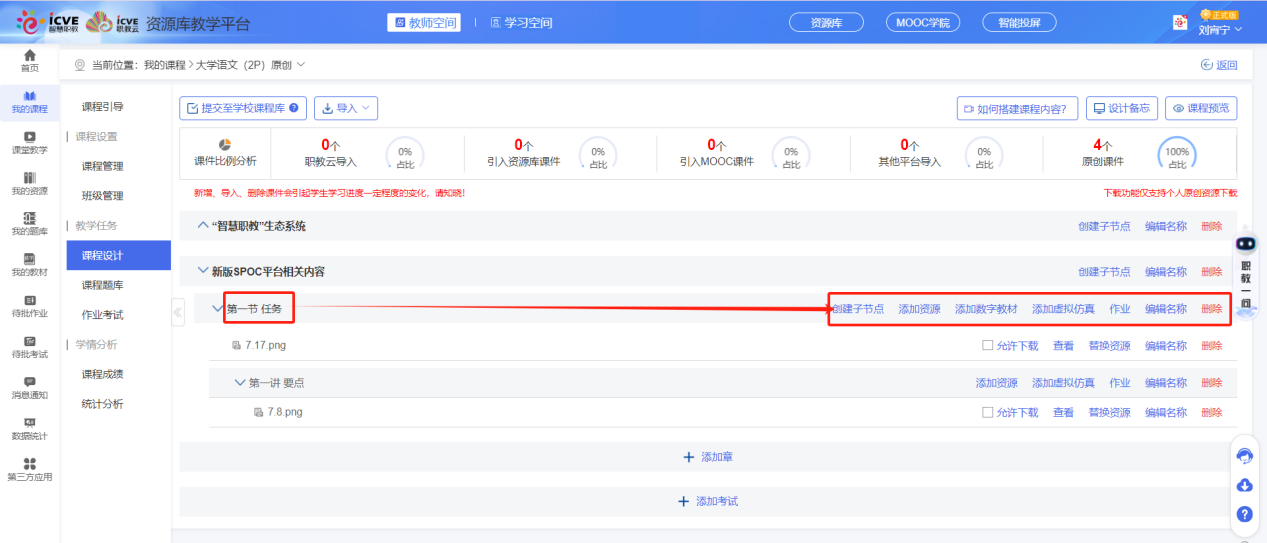1267x543 pixels.
Task: Open 第三方应用 apps icon
Action: click(x=30, y=465)
